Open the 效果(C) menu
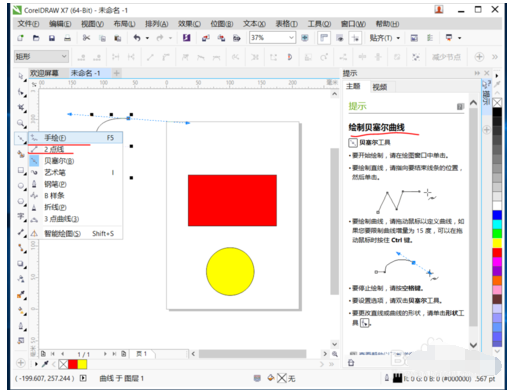The image size is (509, 390). tap(189, 24)
